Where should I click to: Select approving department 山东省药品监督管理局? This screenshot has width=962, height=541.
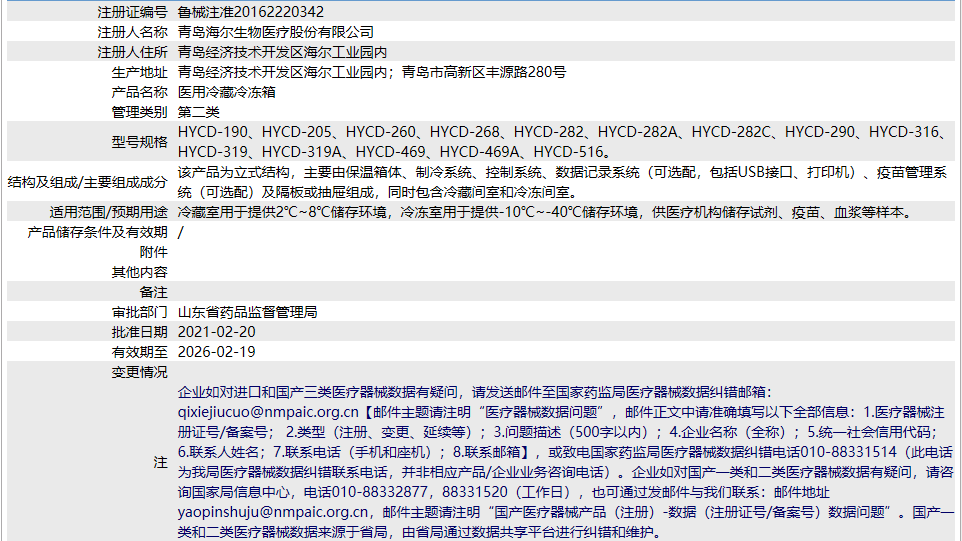pos(247,312)
